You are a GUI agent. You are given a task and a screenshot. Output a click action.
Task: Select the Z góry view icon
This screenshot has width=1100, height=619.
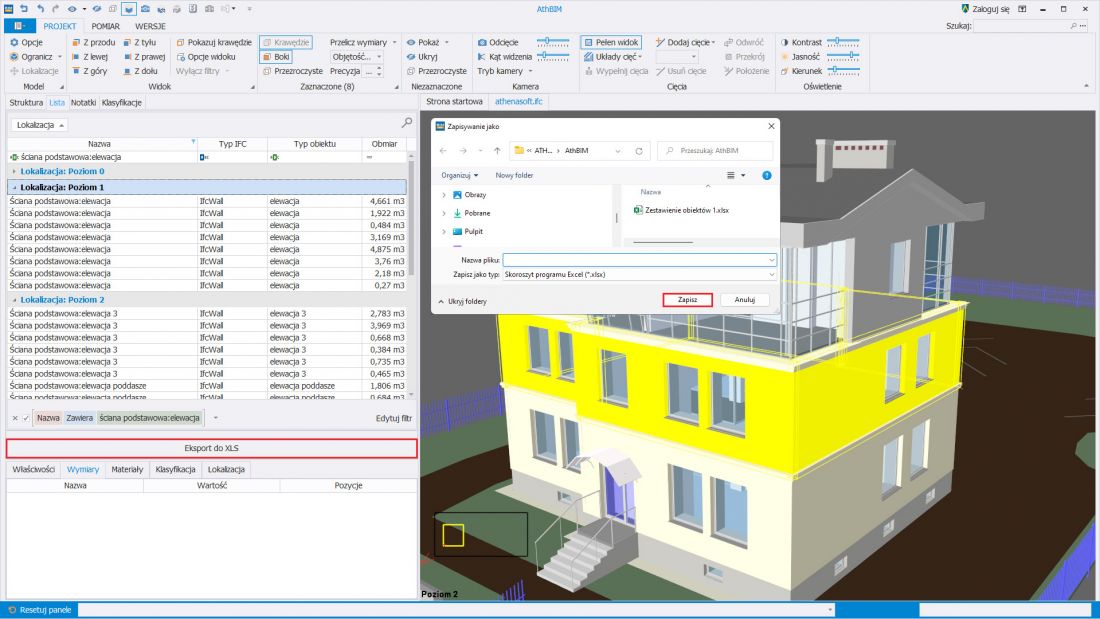(76, 71)
